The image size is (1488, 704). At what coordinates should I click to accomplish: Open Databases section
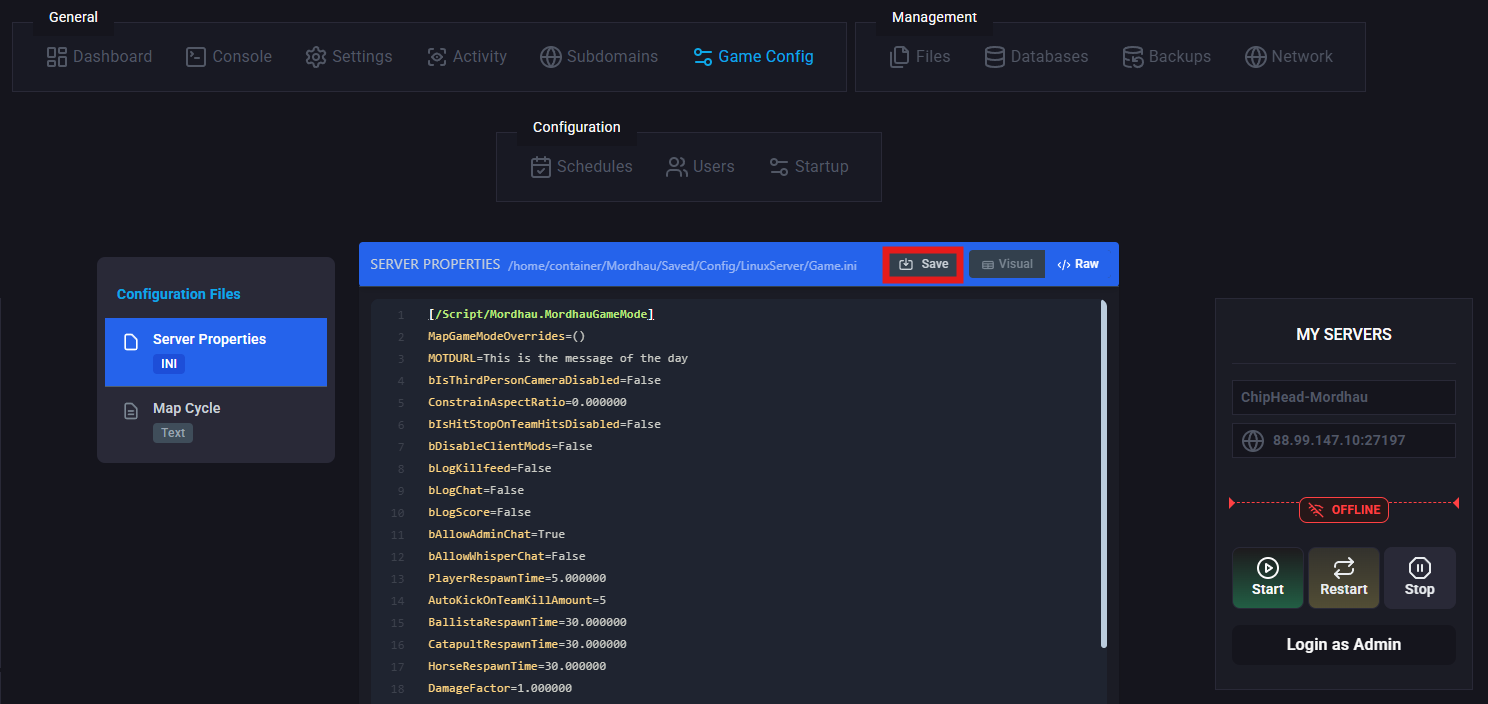point(1036,57)
